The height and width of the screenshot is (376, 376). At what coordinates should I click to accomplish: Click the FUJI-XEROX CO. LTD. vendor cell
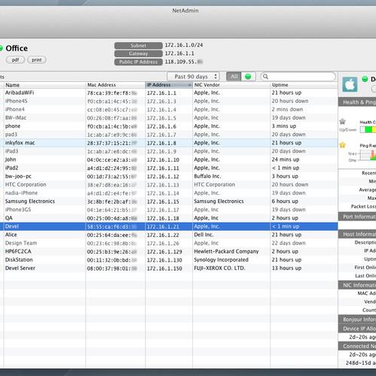click(x=219, y=268)
